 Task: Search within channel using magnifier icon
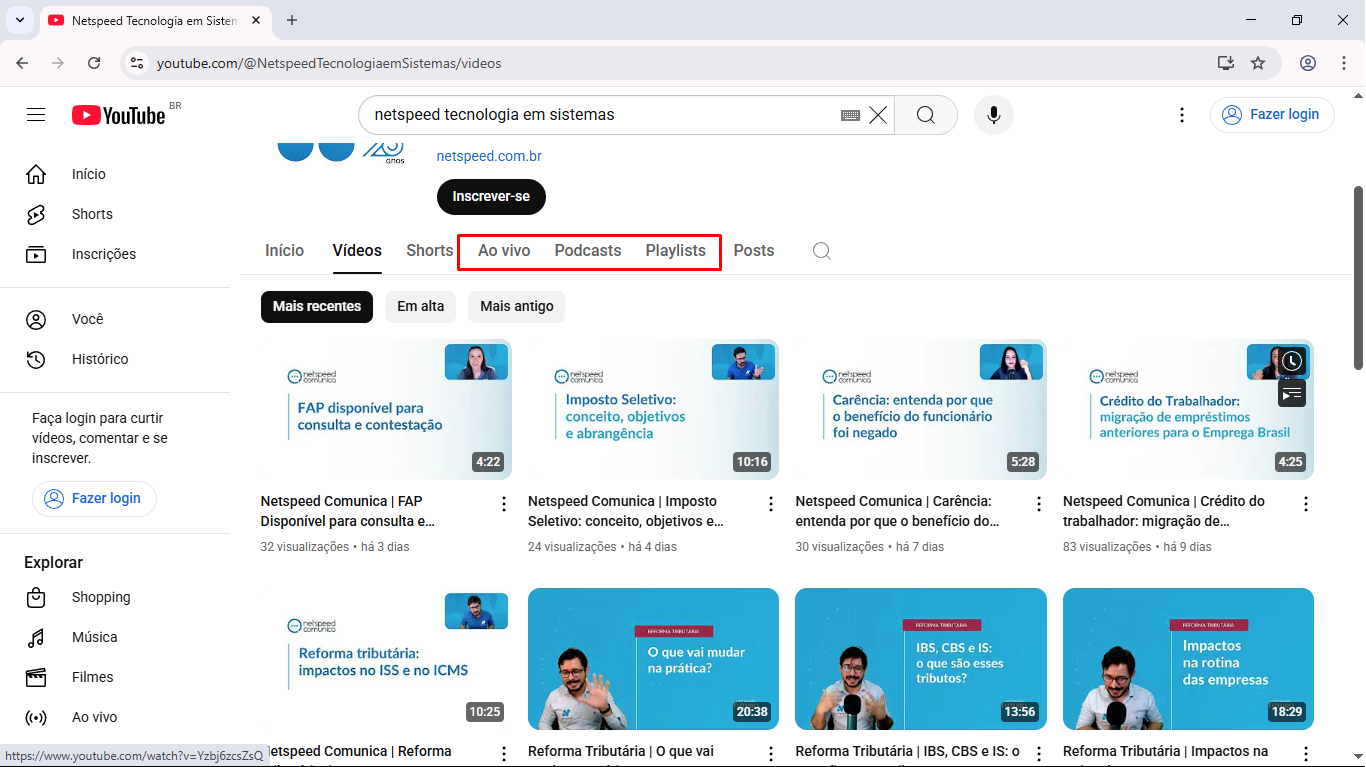point(821,251)
